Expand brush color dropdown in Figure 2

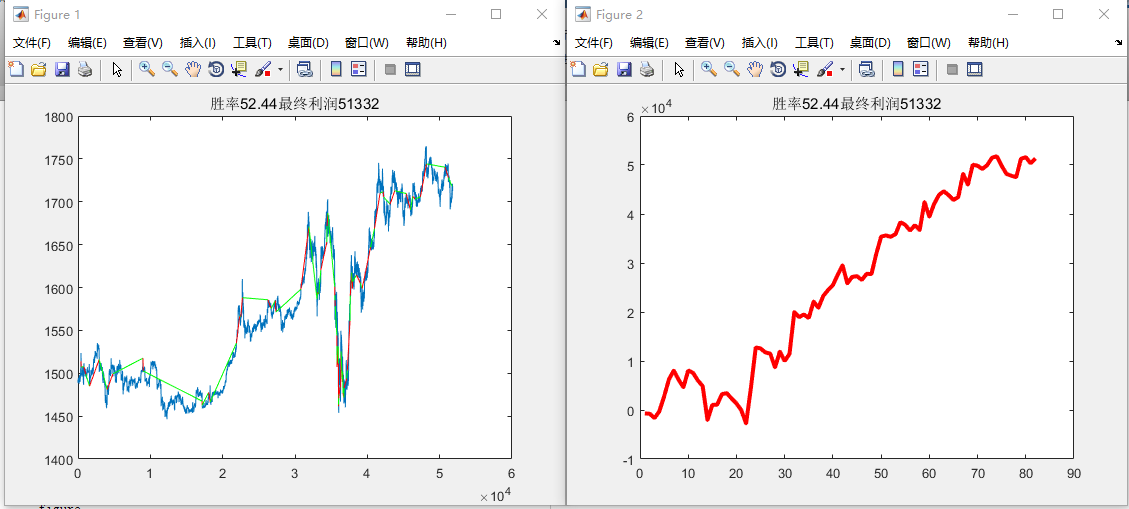pyautogui.click(x=842, y=70)
